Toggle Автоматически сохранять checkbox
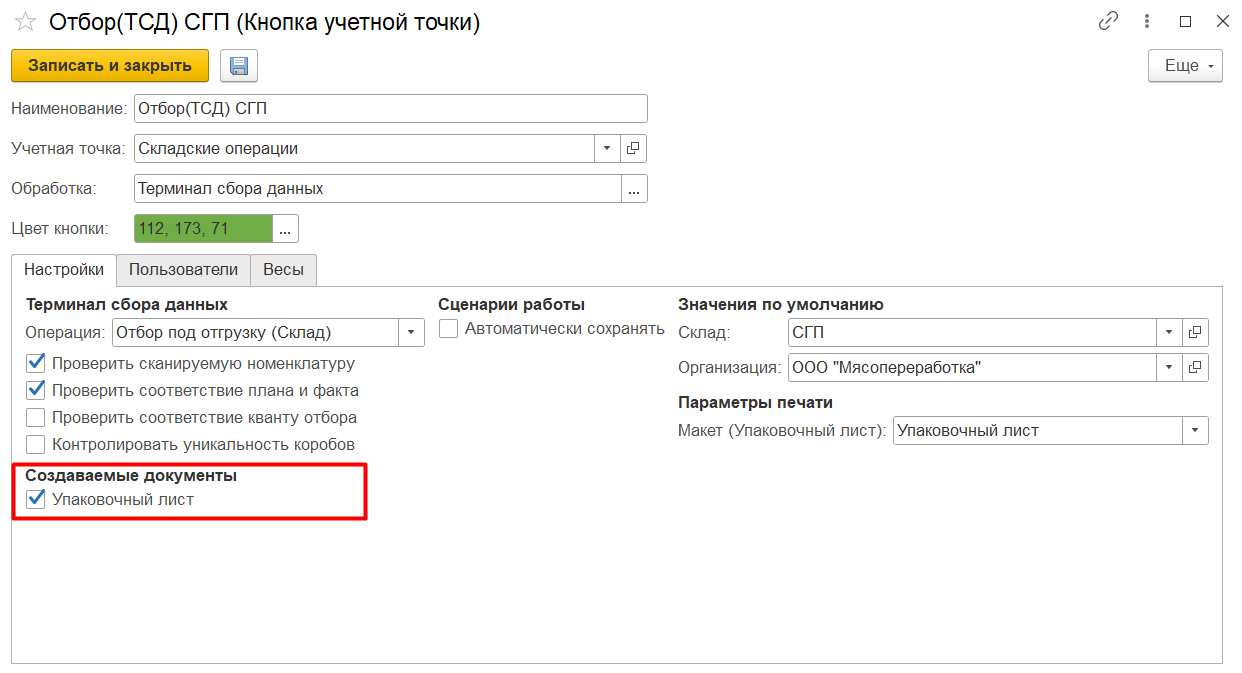This screenshot has width=1242, height=673. pyautogui.click(x=448, y=329)
